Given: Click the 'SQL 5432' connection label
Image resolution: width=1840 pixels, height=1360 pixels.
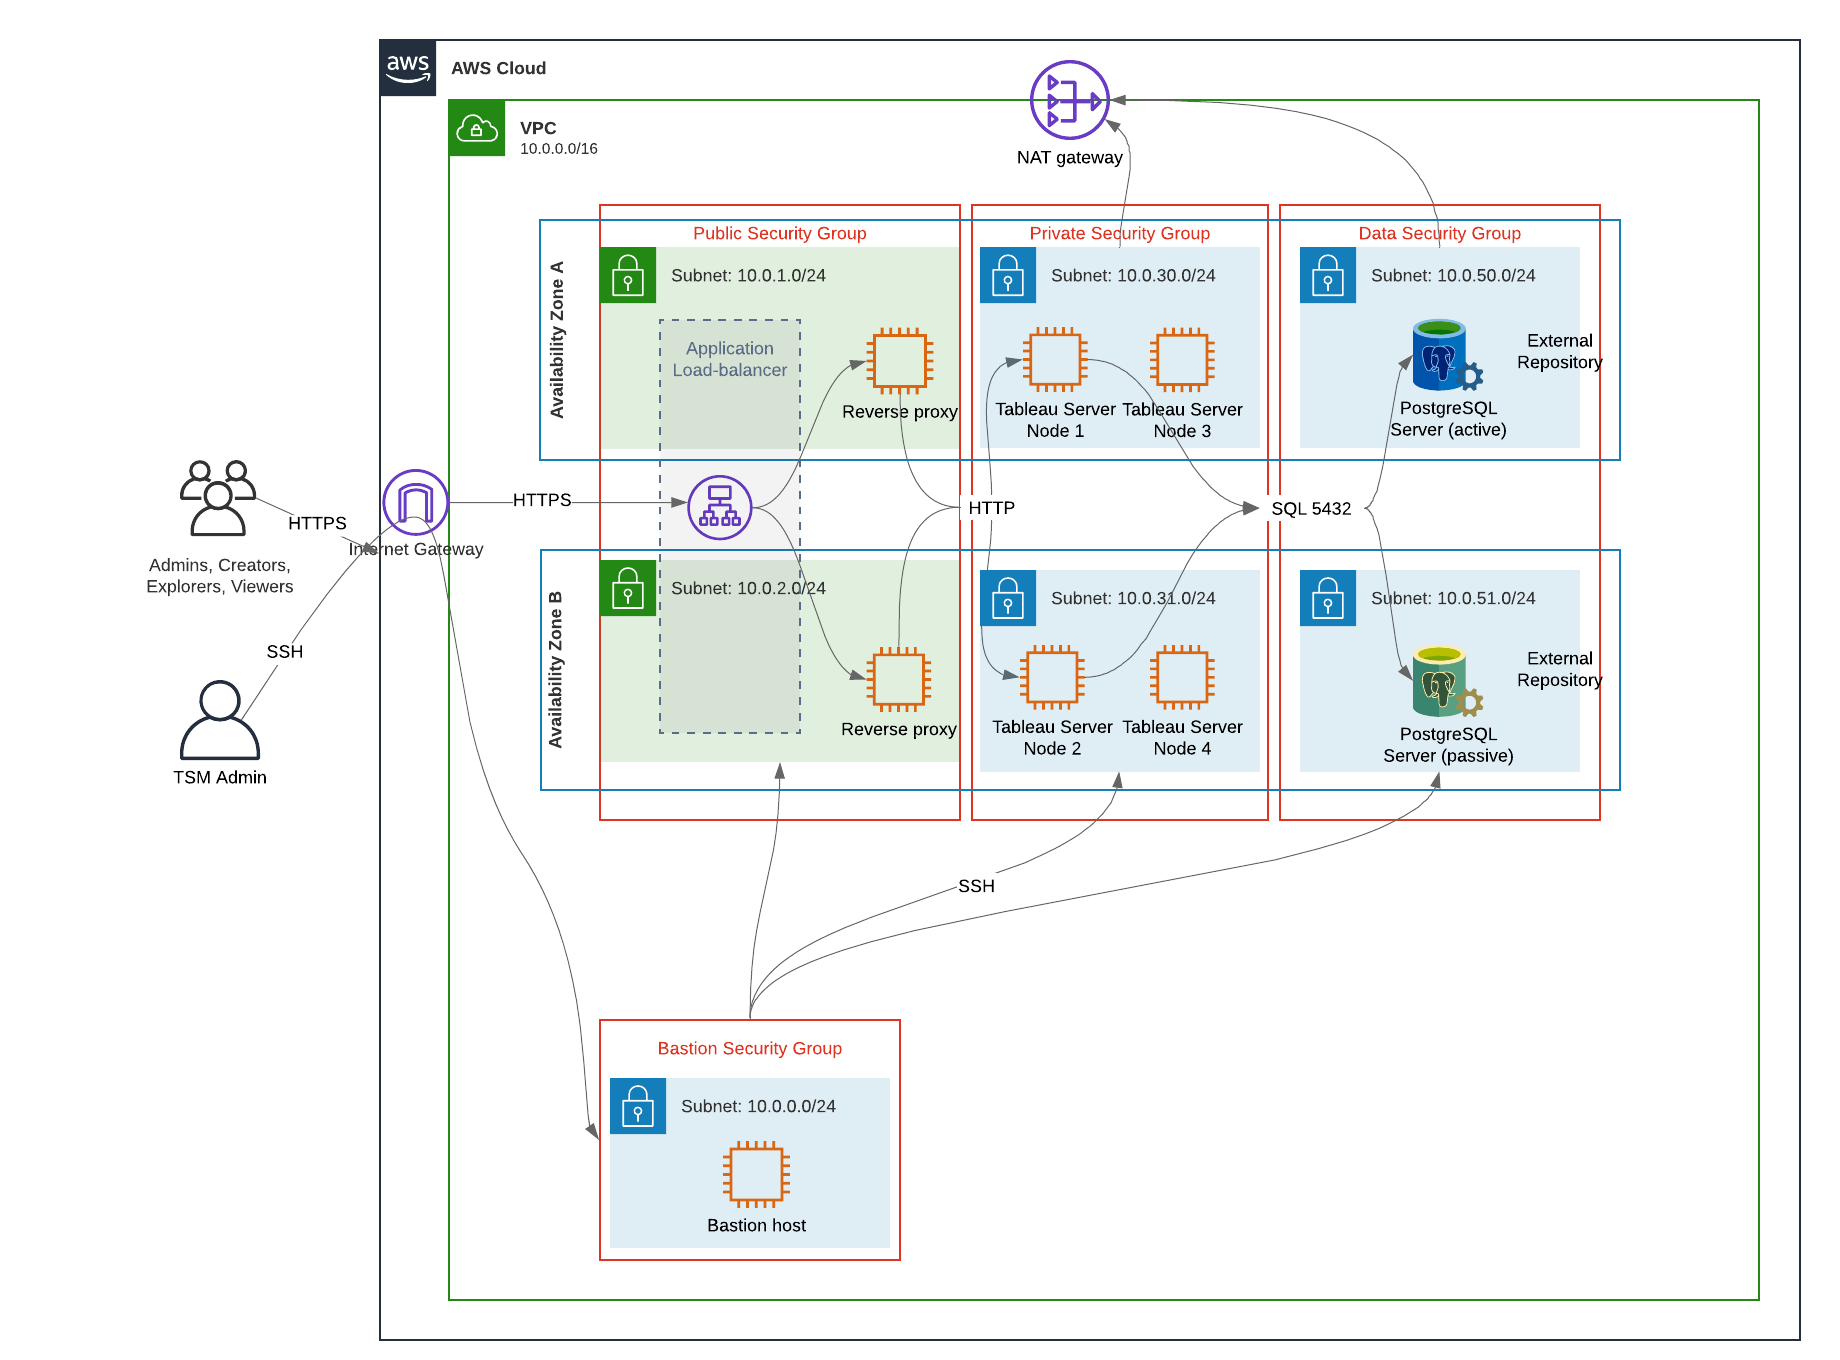Looking at the screenshot, I should pos(1311,509).
